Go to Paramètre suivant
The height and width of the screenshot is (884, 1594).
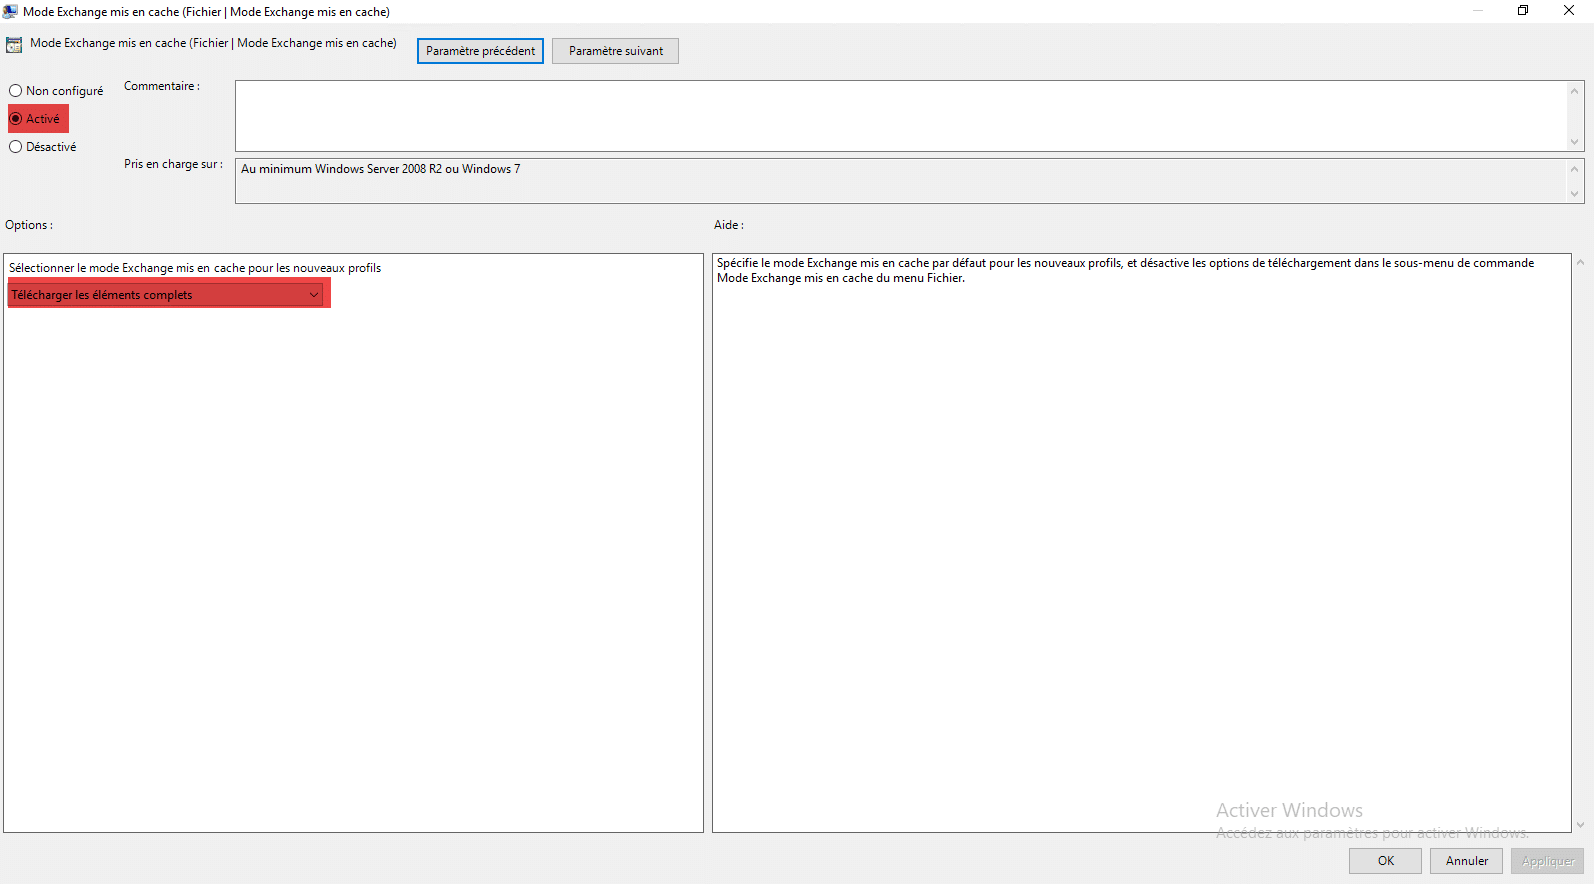click(615, 51)
